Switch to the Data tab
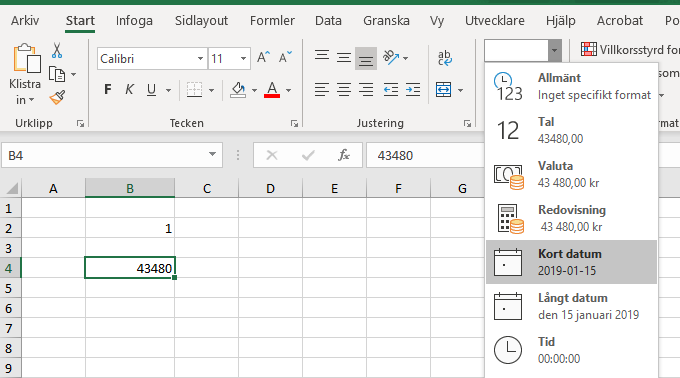Image resolution: width=680 pixels, height=378 pixels. (328, 20)
